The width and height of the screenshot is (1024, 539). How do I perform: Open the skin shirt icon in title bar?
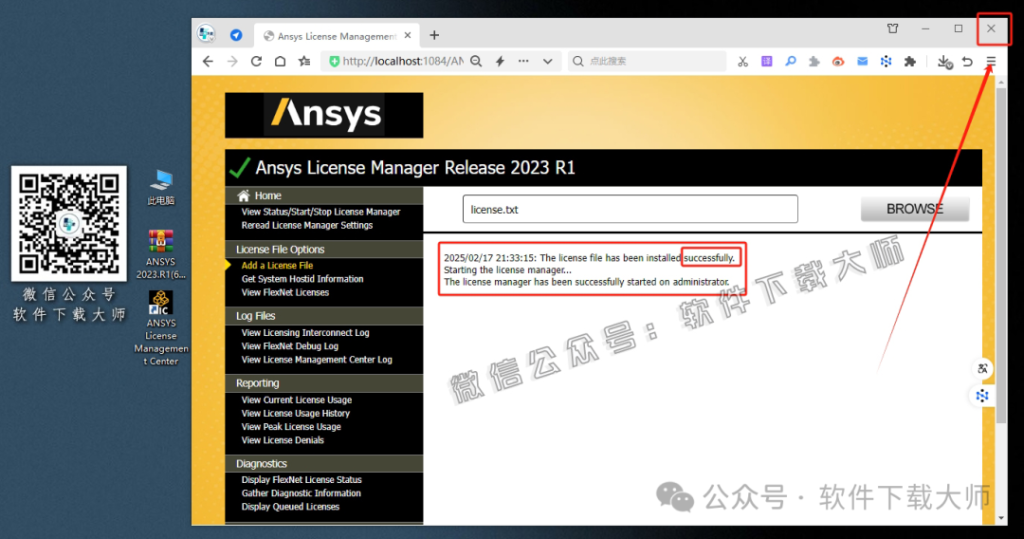point(893,28)
